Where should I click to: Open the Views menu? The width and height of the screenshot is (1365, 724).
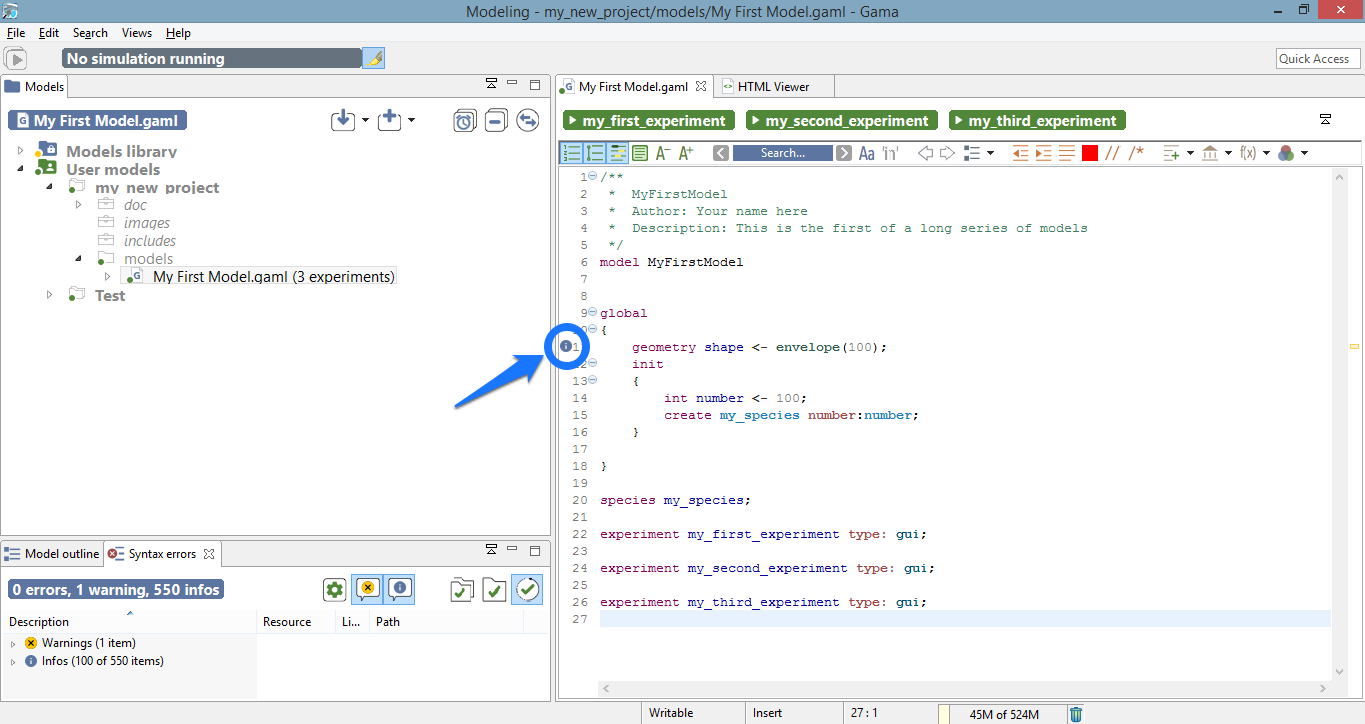point(137,33)
